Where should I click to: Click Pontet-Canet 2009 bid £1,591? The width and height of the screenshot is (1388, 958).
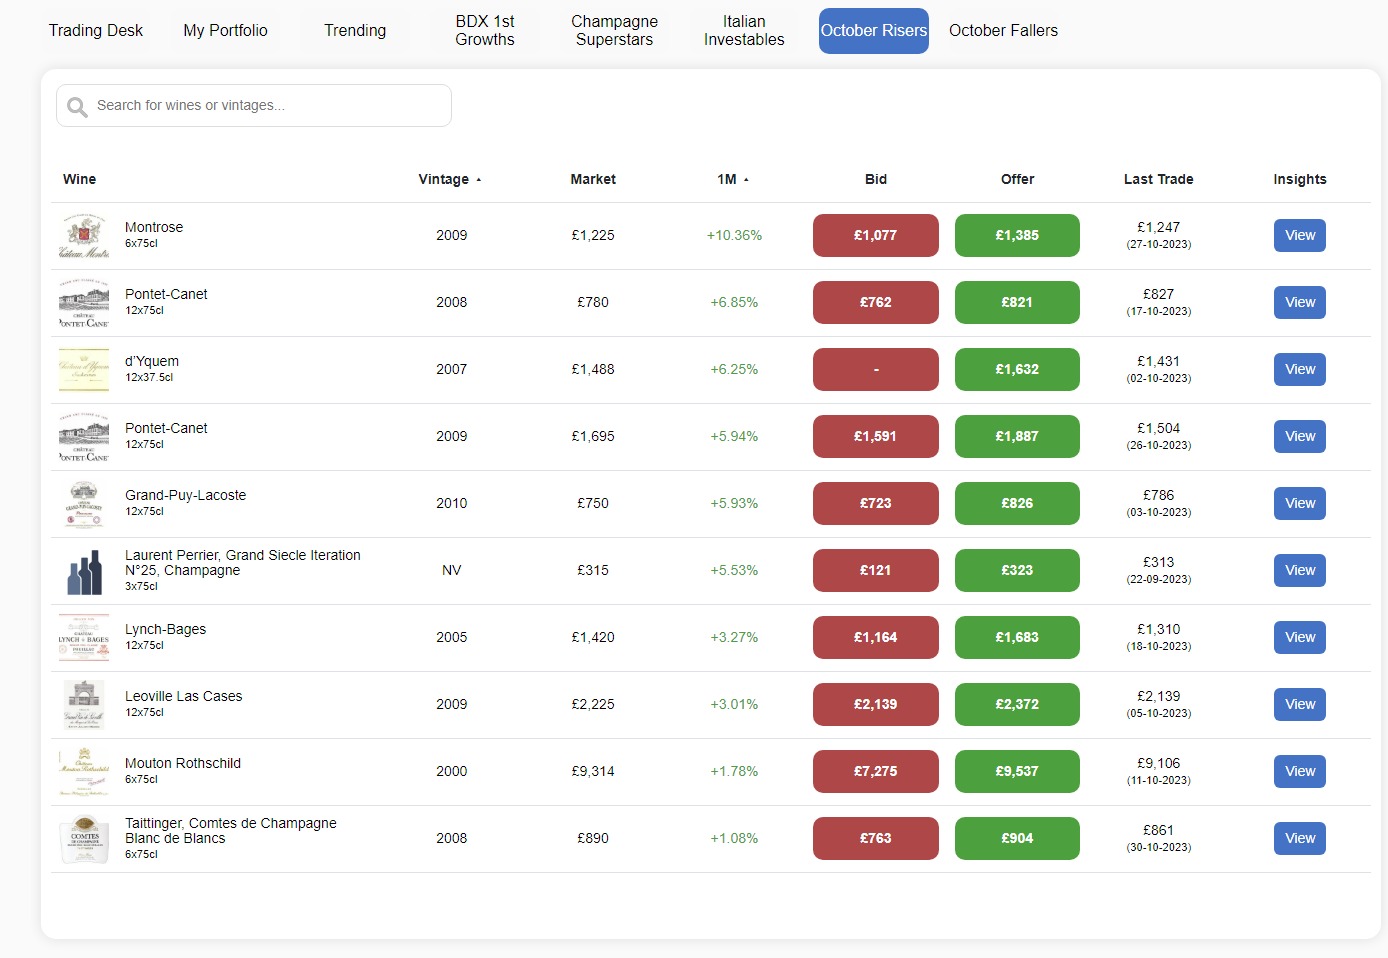tap(876, 436)
